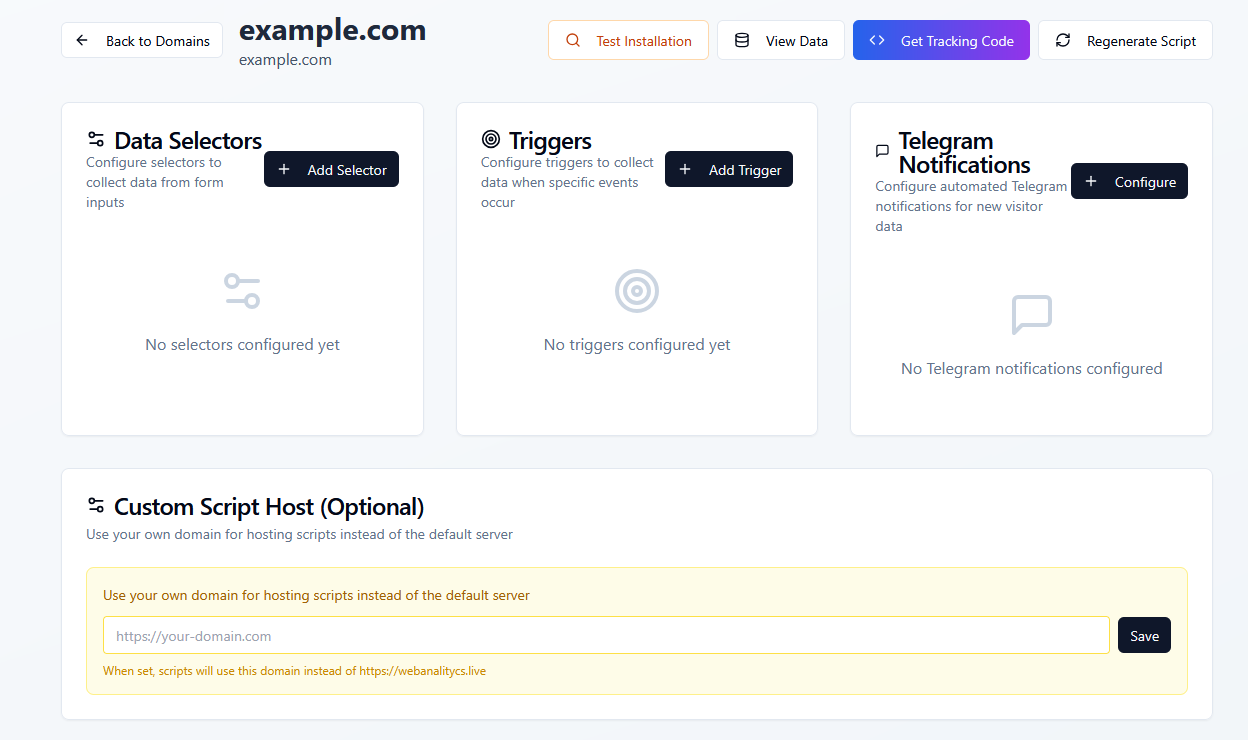Open Telegram Configure button
Viewport: 1248px width, 740px height.
[x=1129, y=182]
